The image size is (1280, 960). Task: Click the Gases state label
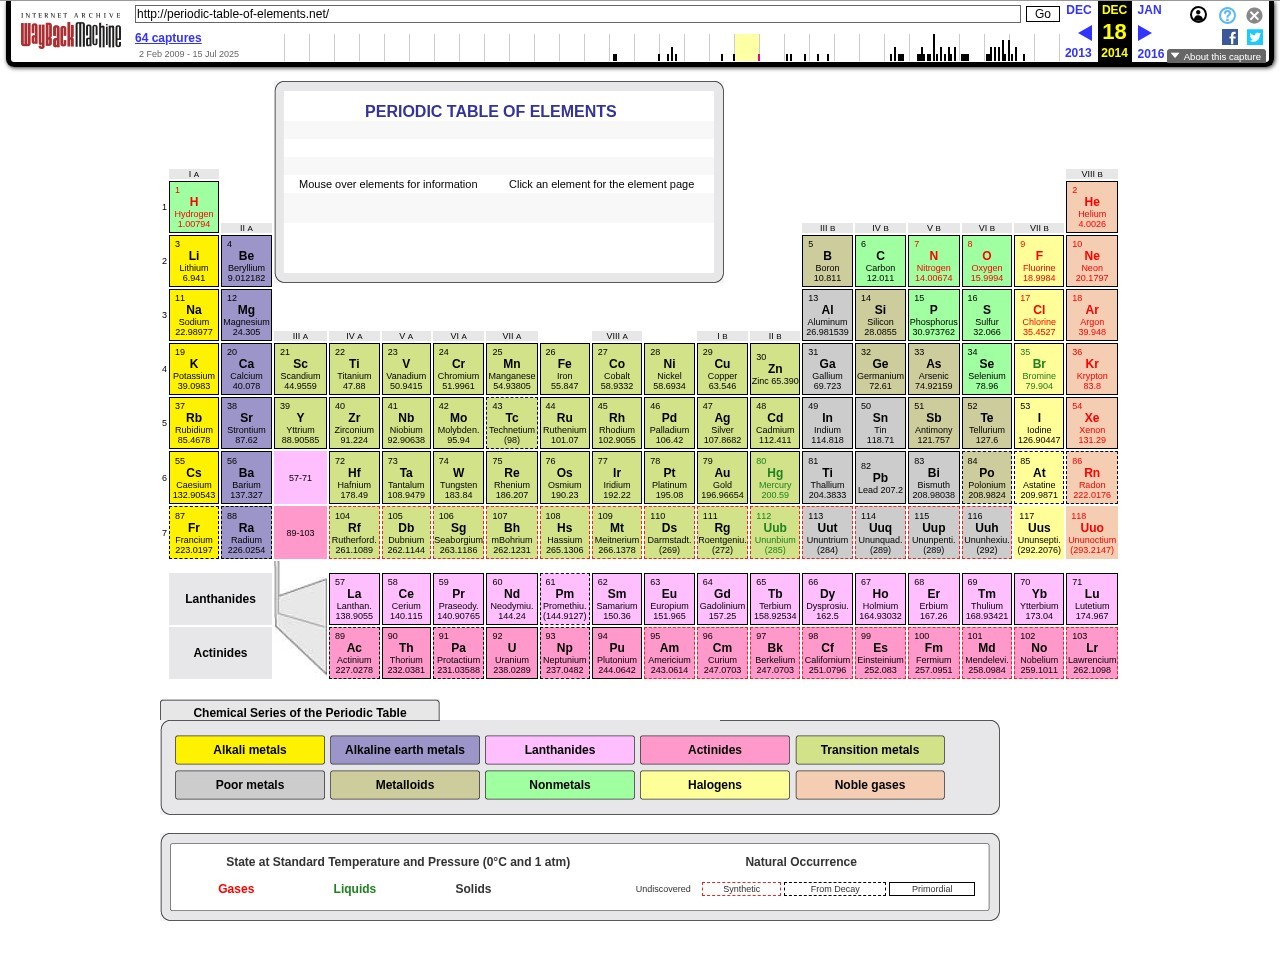pos(236,889)
